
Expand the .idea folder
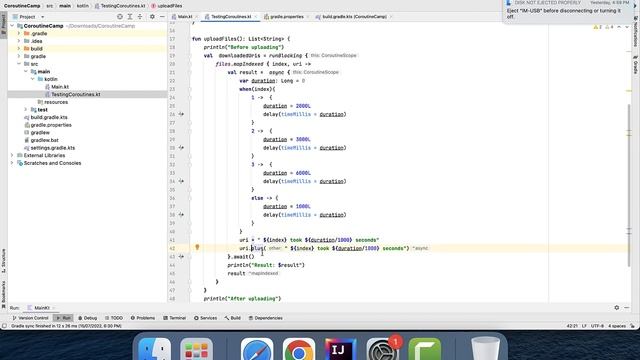point(19,41)
